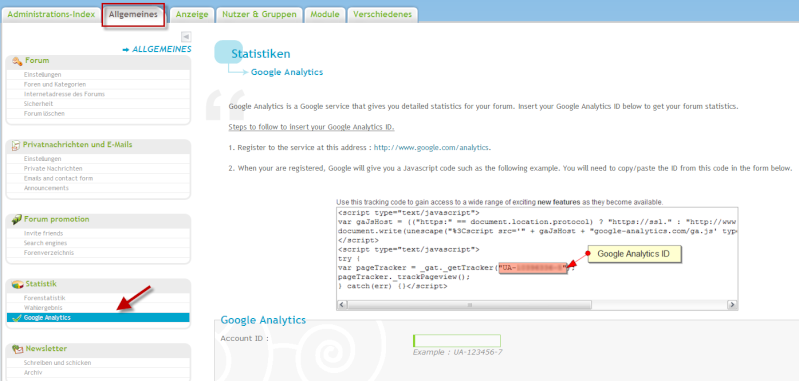The image size is (799, 381).
Task: Select Google Analytics in Statistik menu
Action: [98, 318]
